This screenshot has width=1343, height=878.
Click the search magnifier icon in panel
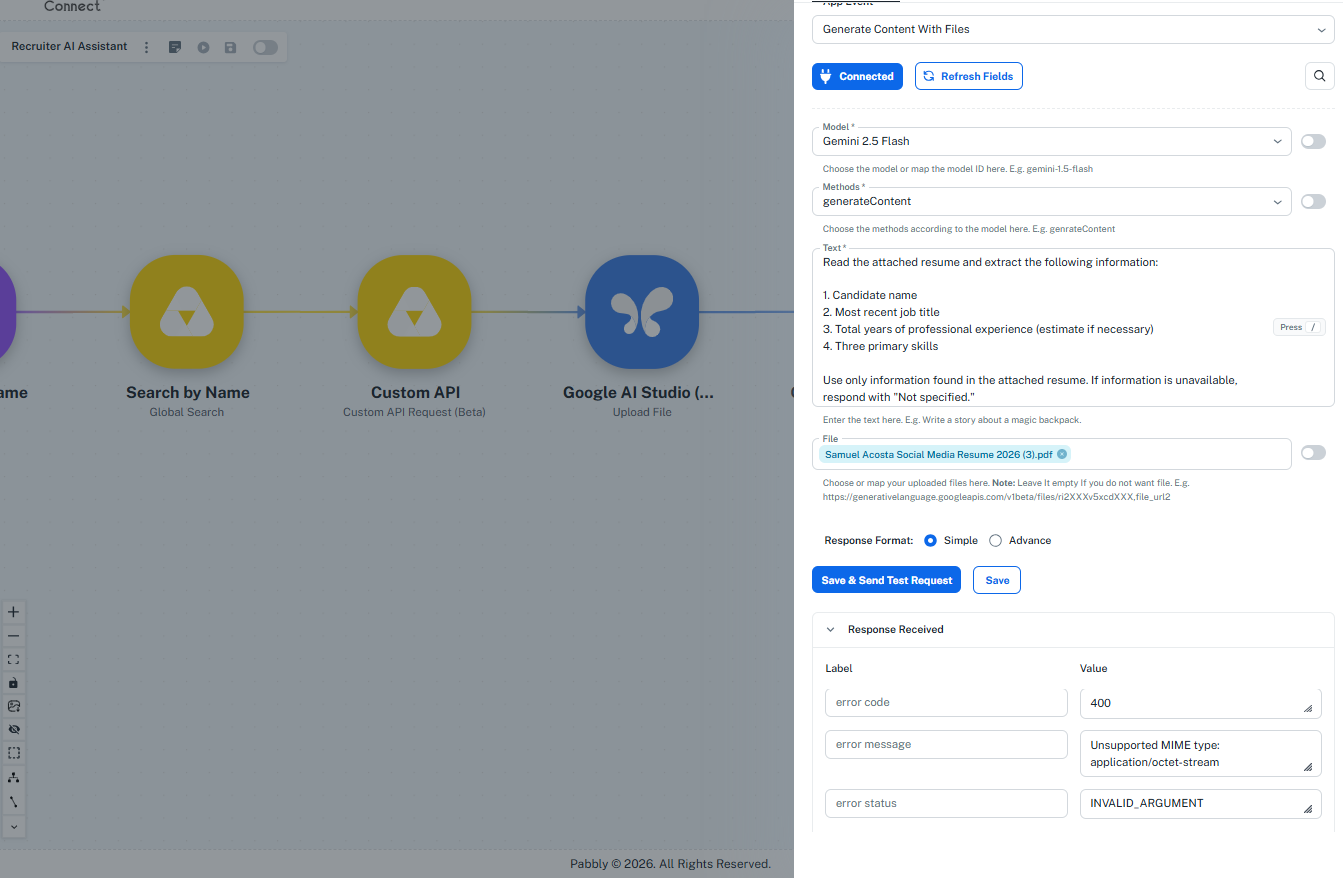tap(1320, 76)
